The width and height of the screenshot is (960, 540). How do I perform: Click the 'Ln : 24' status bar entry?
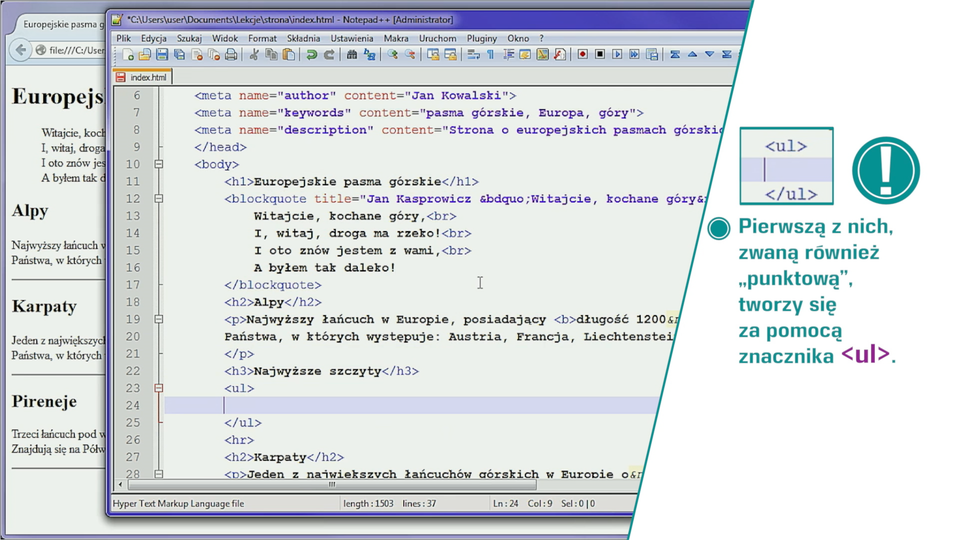(x=506, y=503)
